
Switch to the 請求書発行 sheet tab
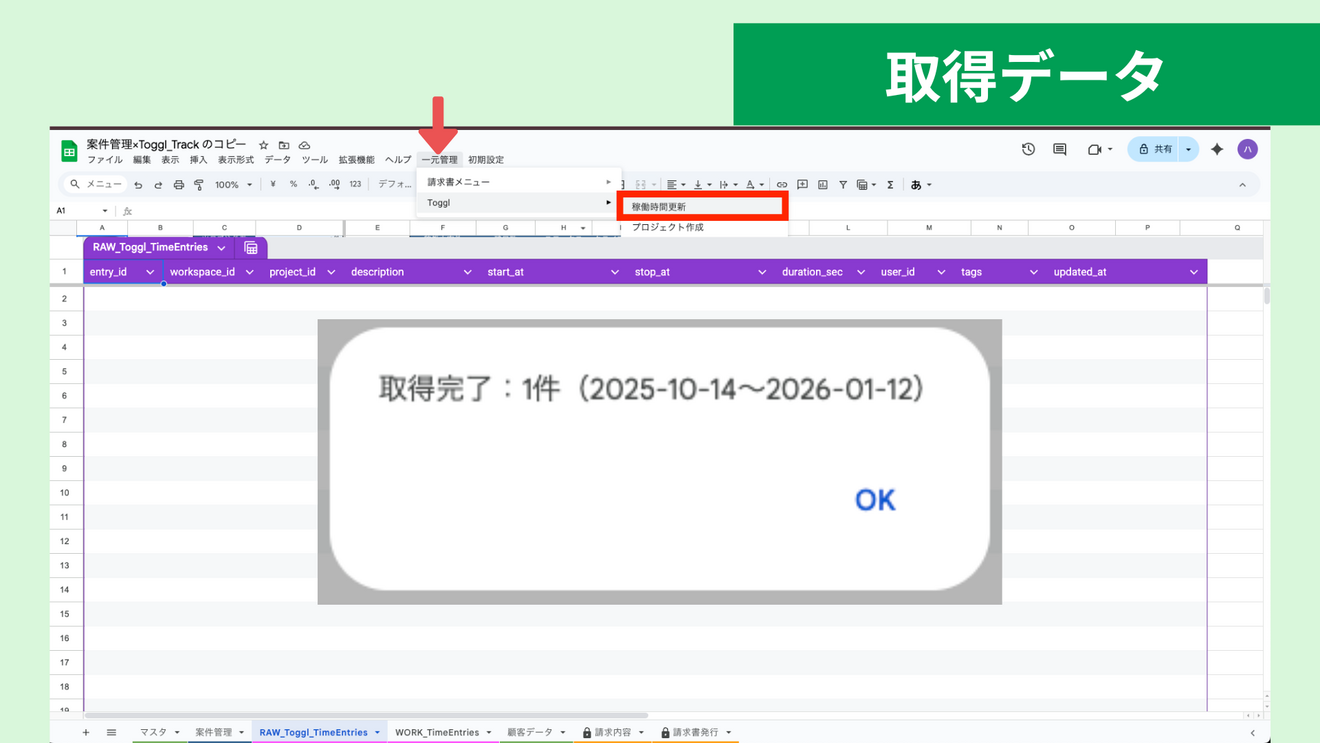click(696, 732)
